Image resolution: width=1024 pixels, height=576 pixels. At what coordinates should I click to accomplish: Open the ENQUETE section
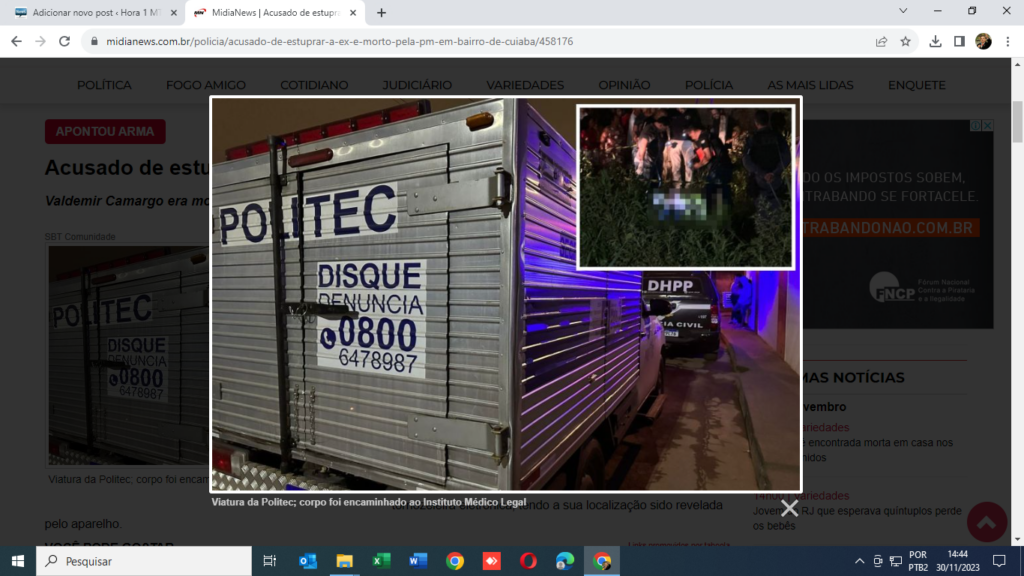(916, 85)
